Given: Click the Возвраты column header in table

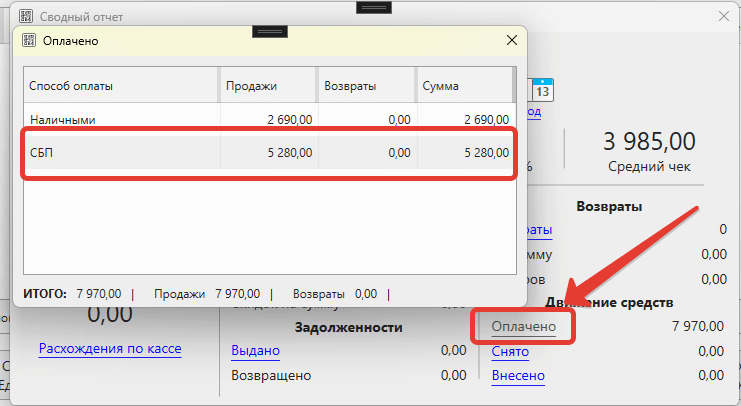Looking at the screenshot, I should [366, 86].
